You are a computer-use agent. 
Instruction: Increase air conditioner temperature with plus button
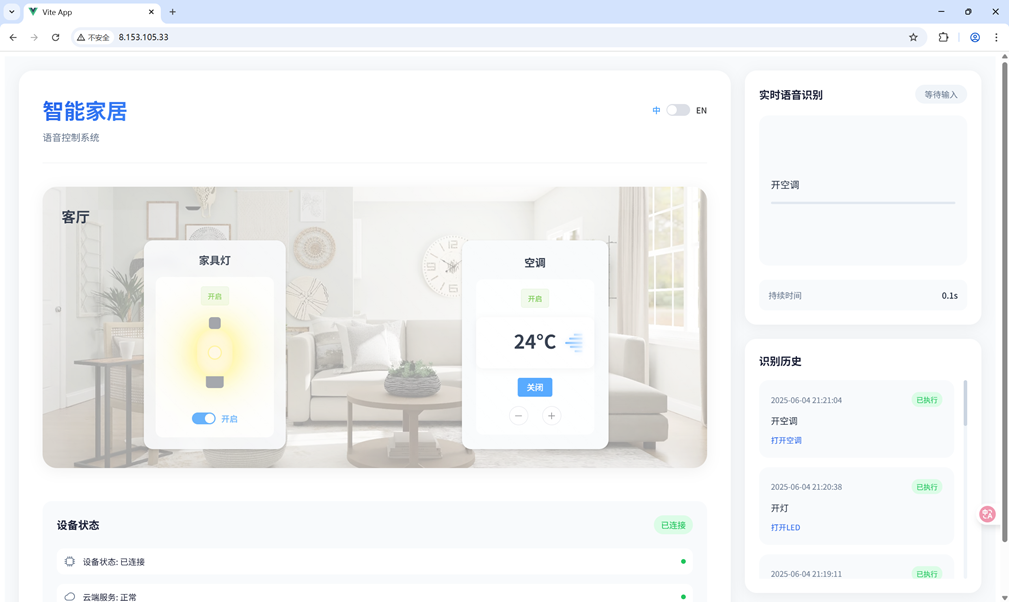[551, 415]
